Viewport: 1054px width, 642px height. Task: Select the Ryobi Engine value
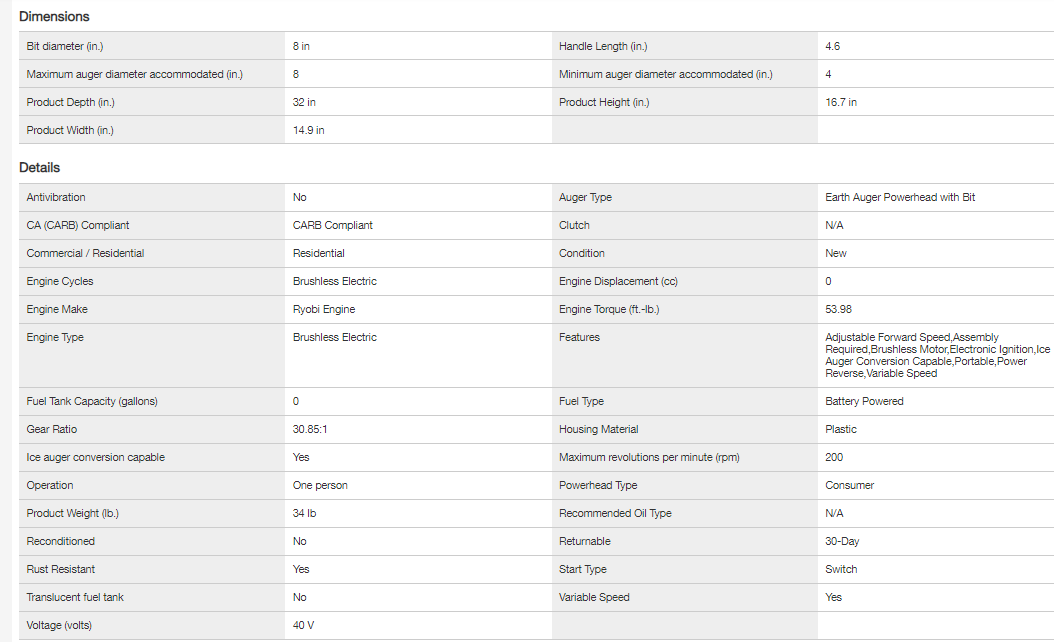[x=324, y=309]
